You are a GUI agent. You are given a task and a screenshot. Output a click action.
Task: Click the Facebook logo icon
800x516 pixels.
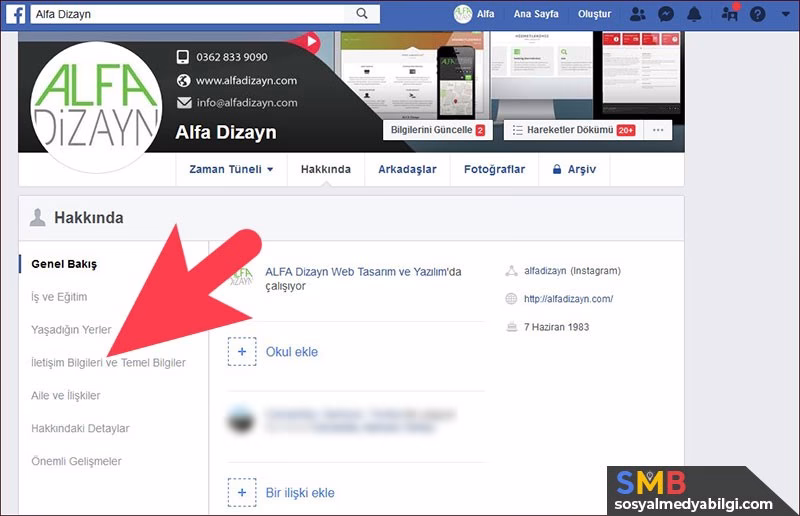click(x=16, y=14)
